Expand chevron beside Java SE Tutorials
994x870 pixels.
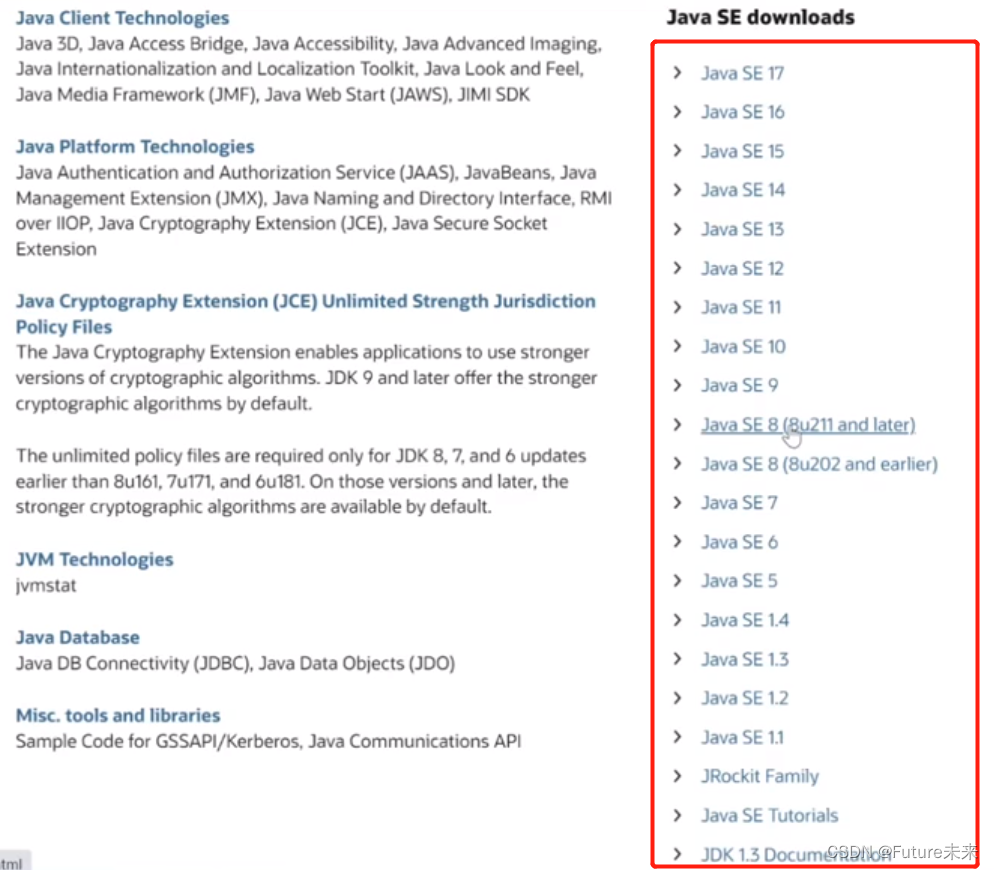click(x=678, y=815)
